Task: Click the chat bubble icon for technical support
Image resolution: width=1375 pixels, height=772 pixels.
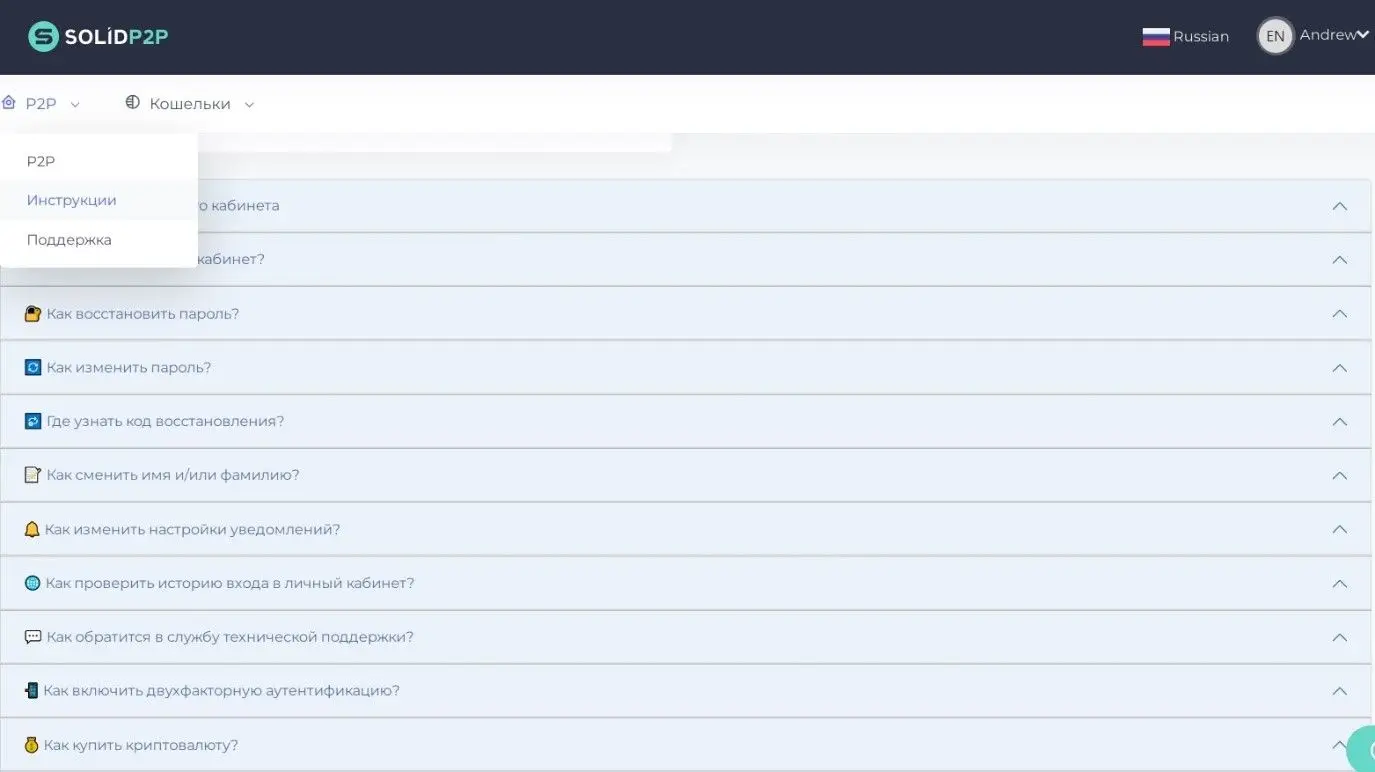Action: (33, 637)
